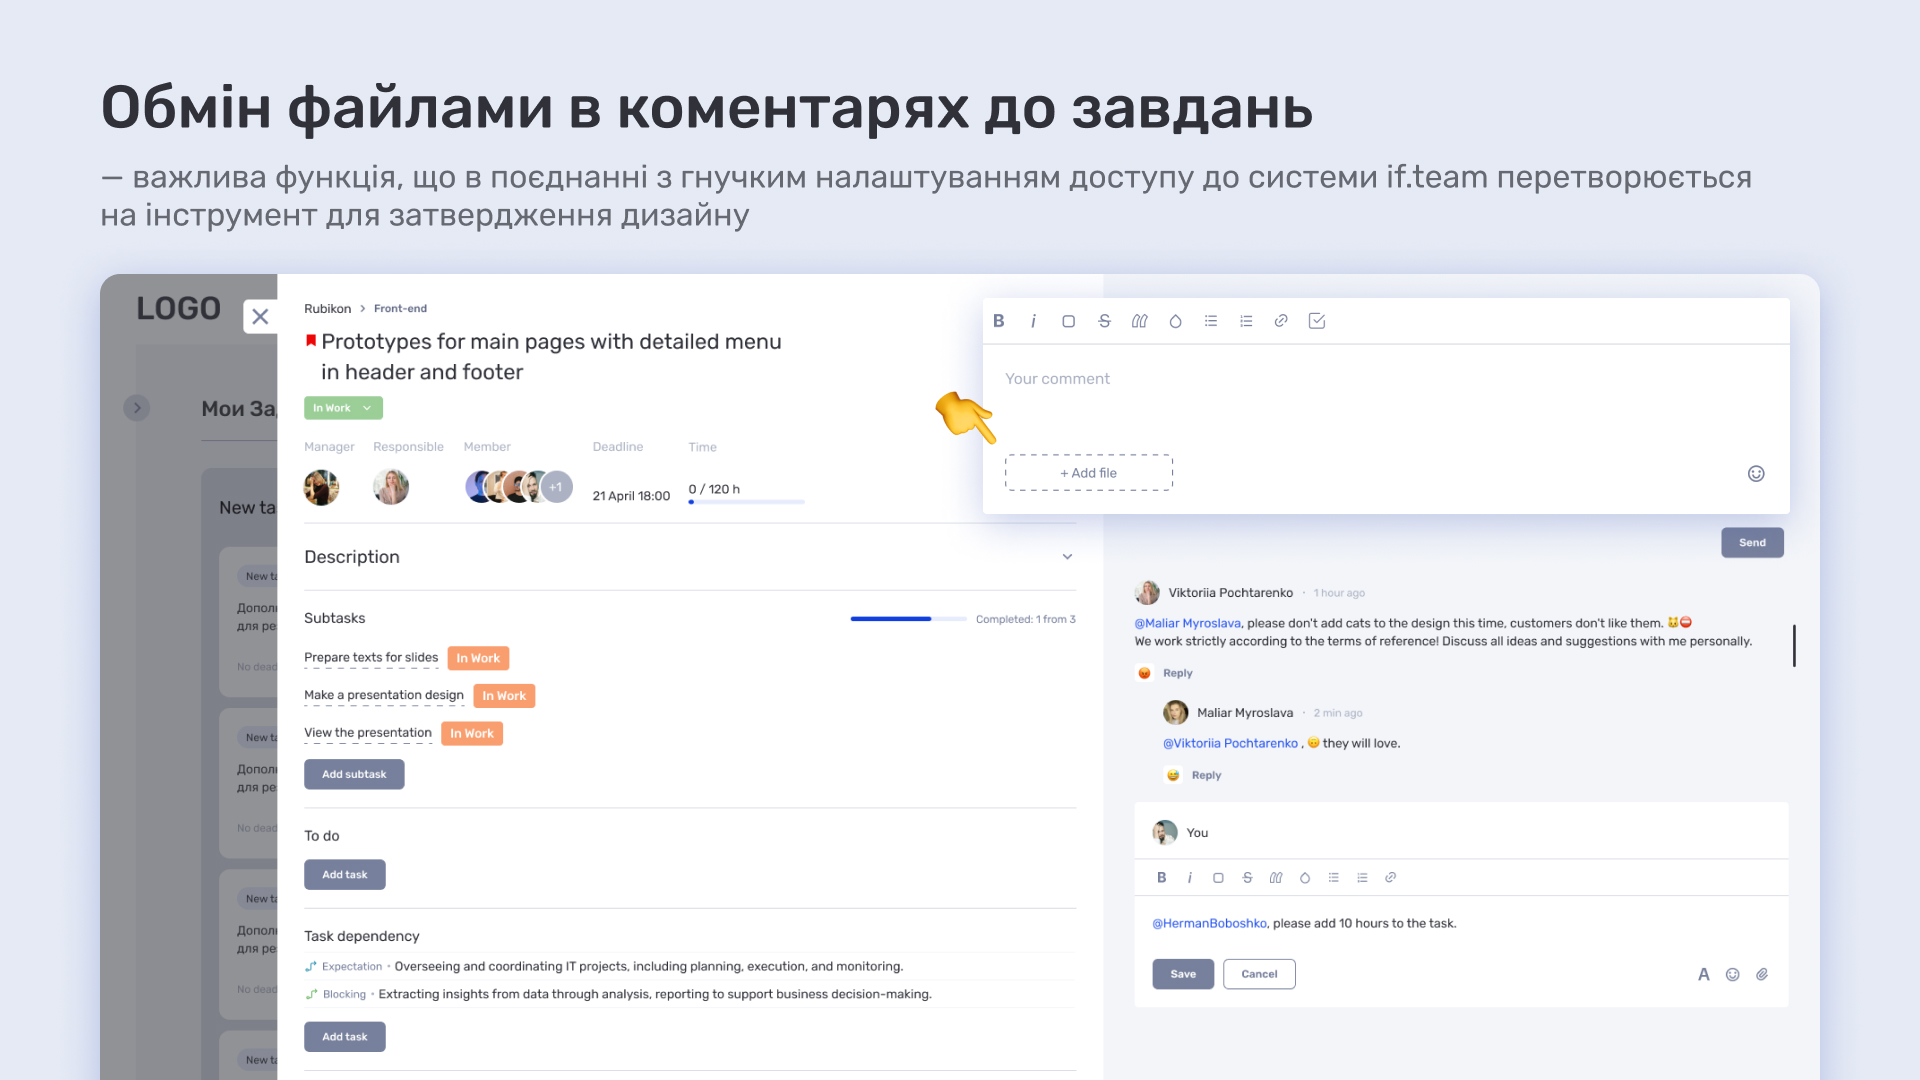Open text color drop icon in top toolbar
Viewport: 1920px width, 1080px height.
point(1175,321)
